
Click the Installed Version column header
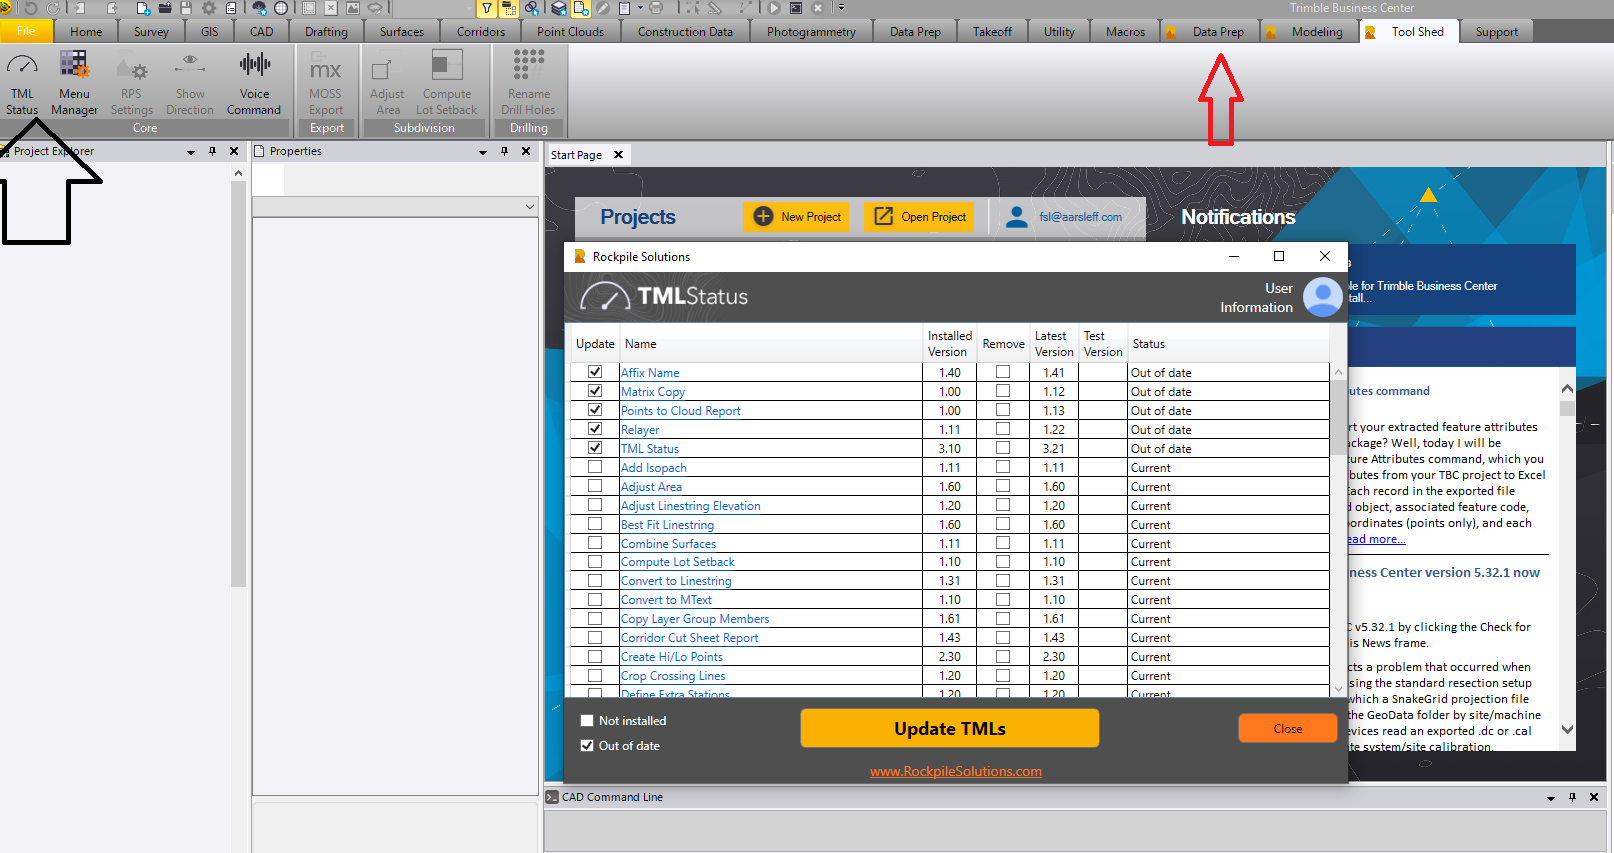click(949, 344)
